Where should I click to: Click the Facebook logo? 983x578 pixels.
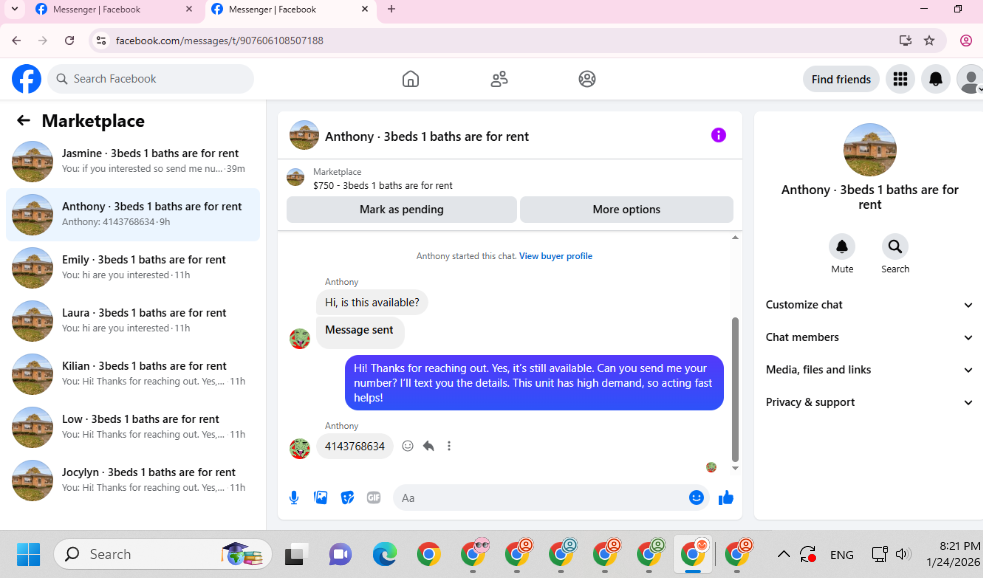(26, 79)
